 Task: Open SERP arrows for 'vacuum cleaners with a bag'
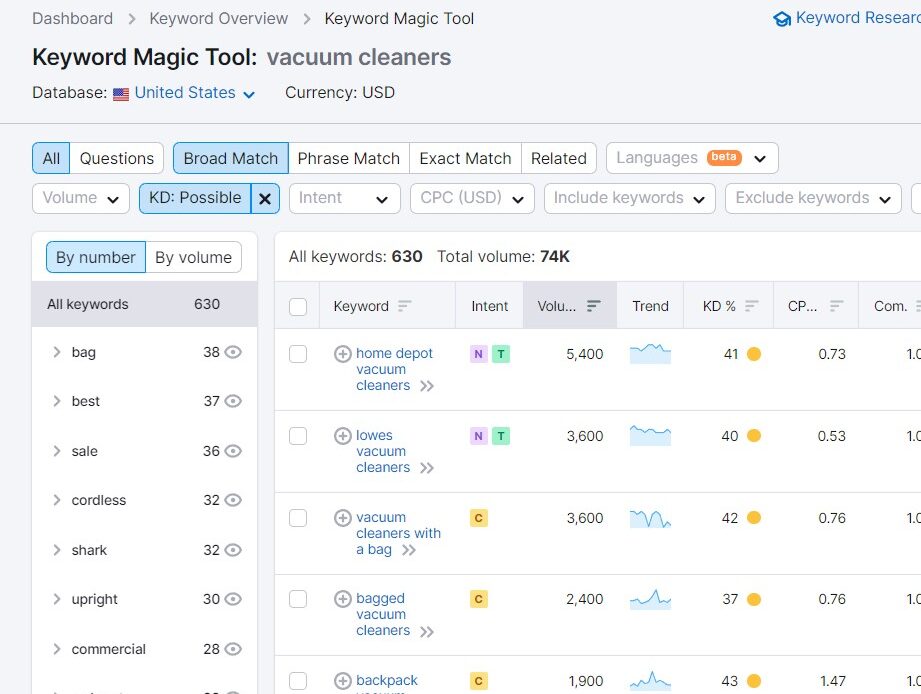pos(409,550)
